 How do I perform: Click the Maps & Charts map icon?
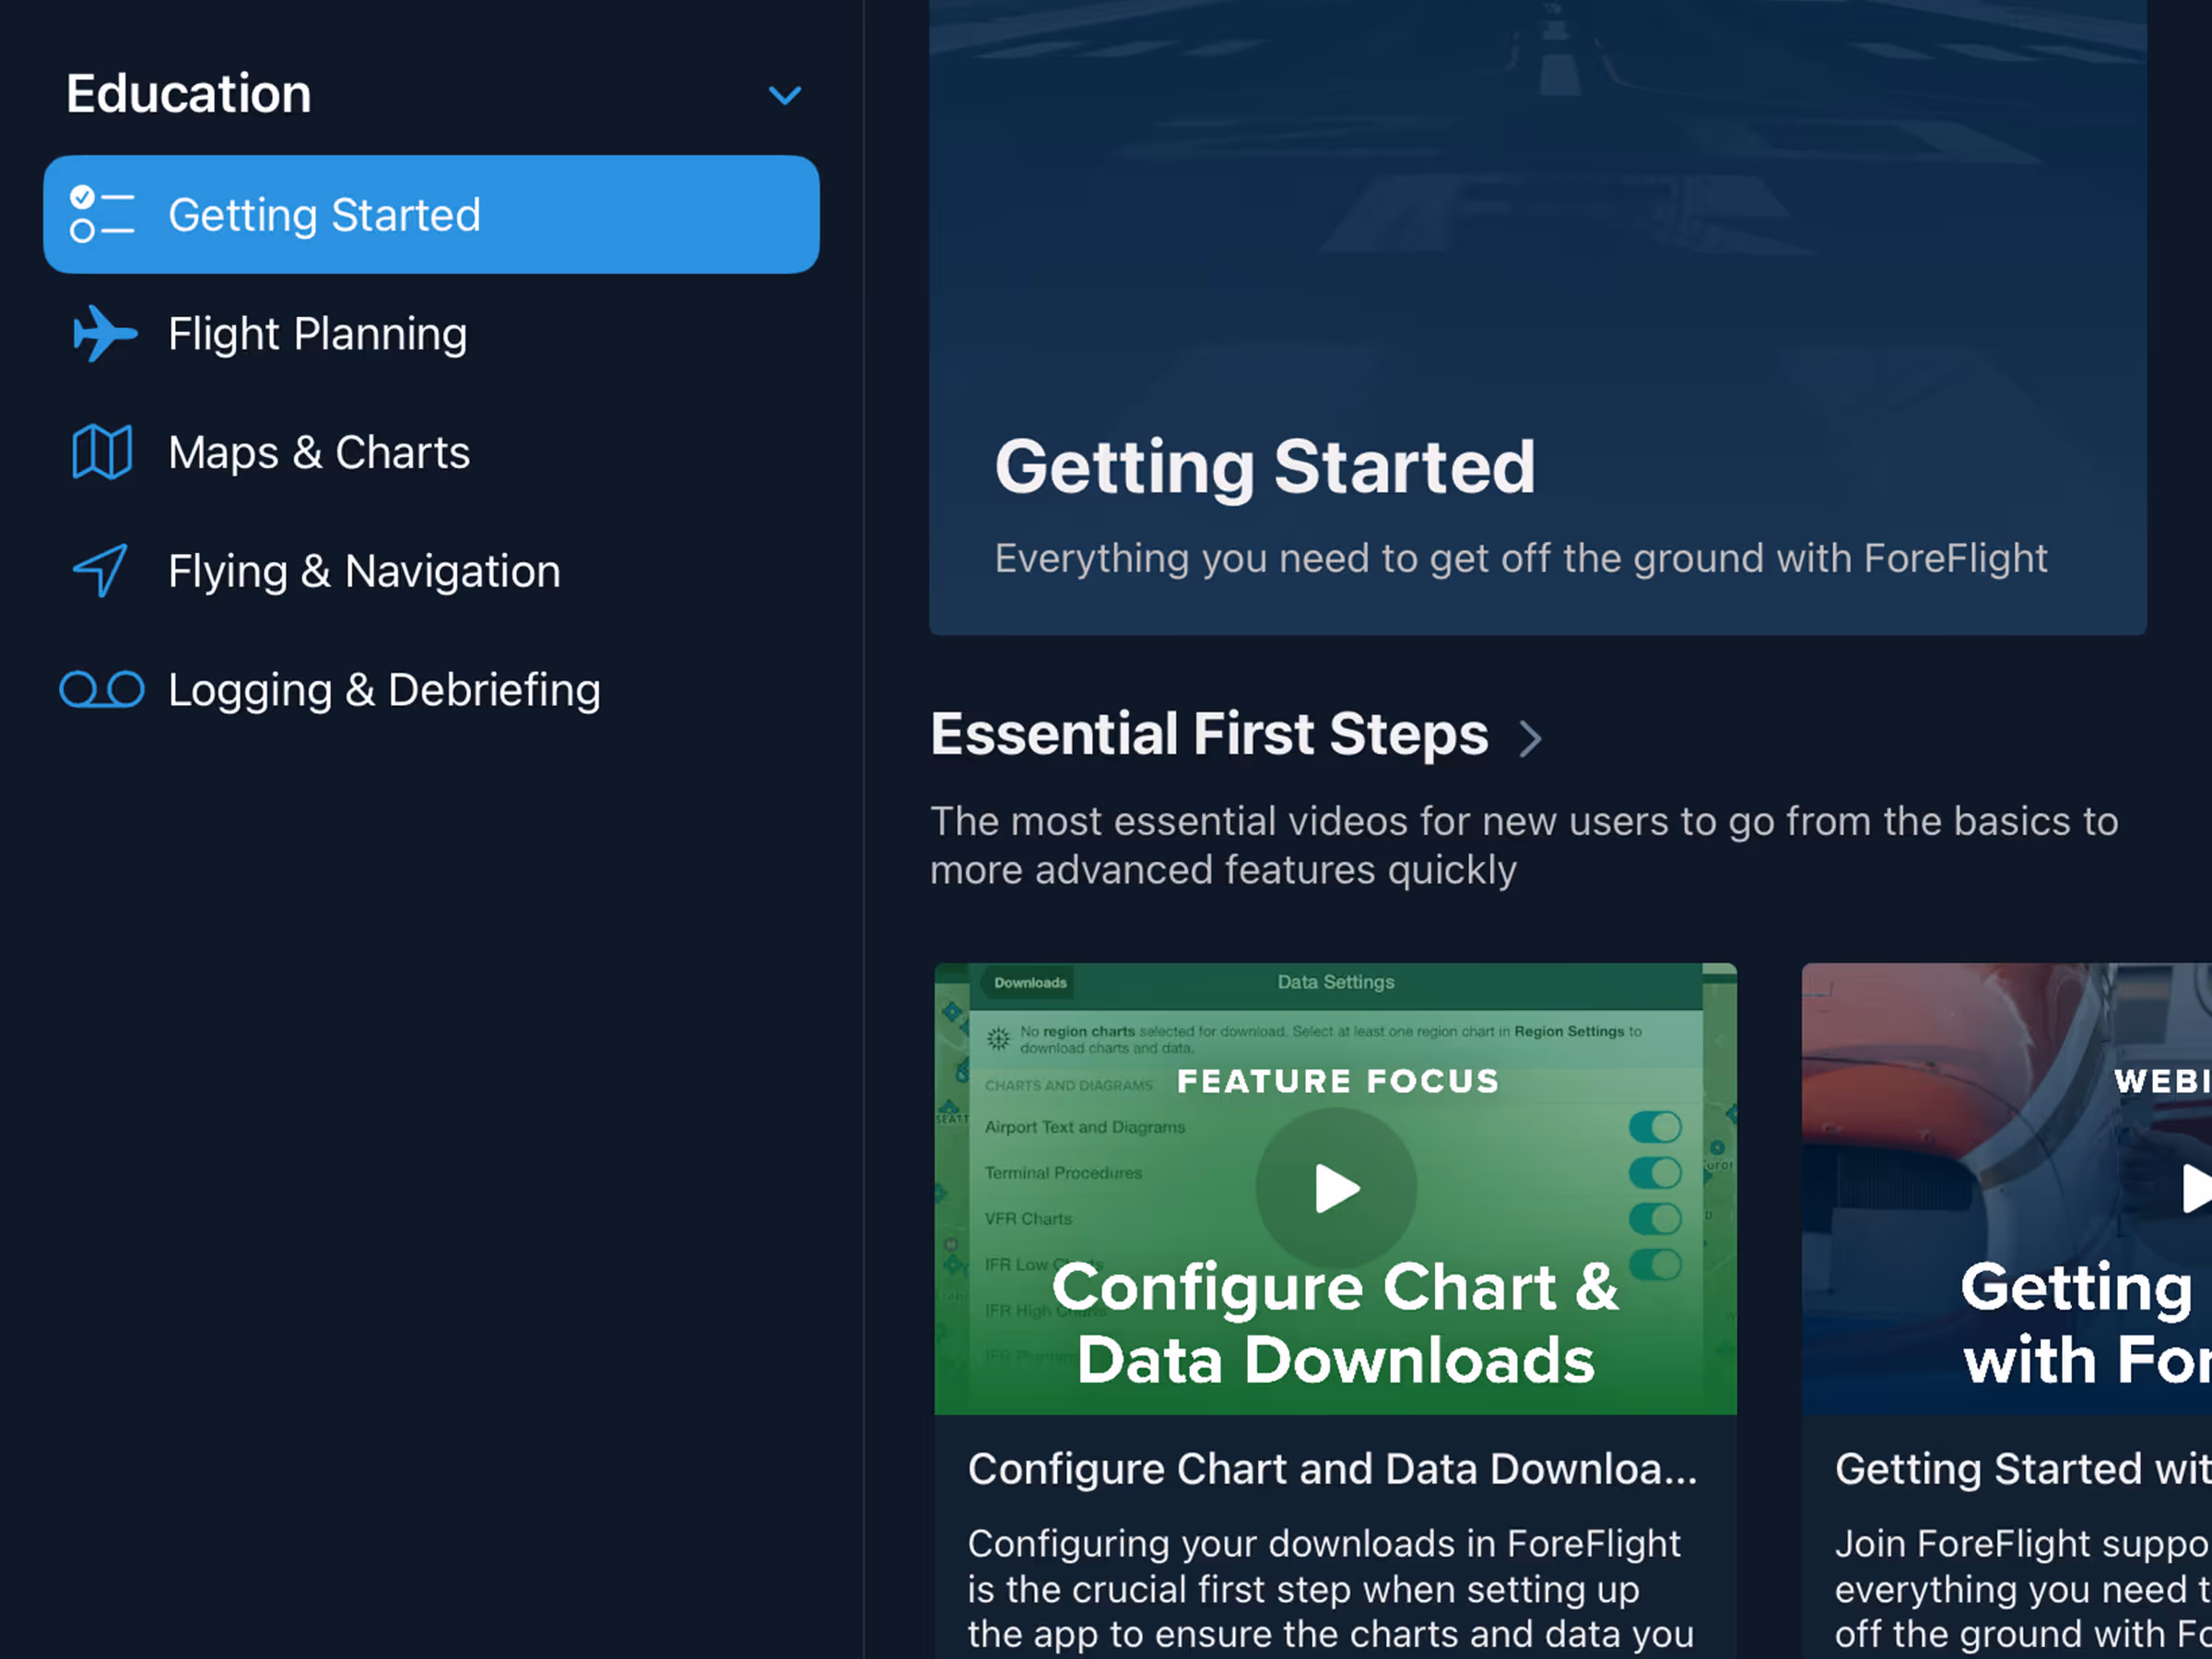102,452
